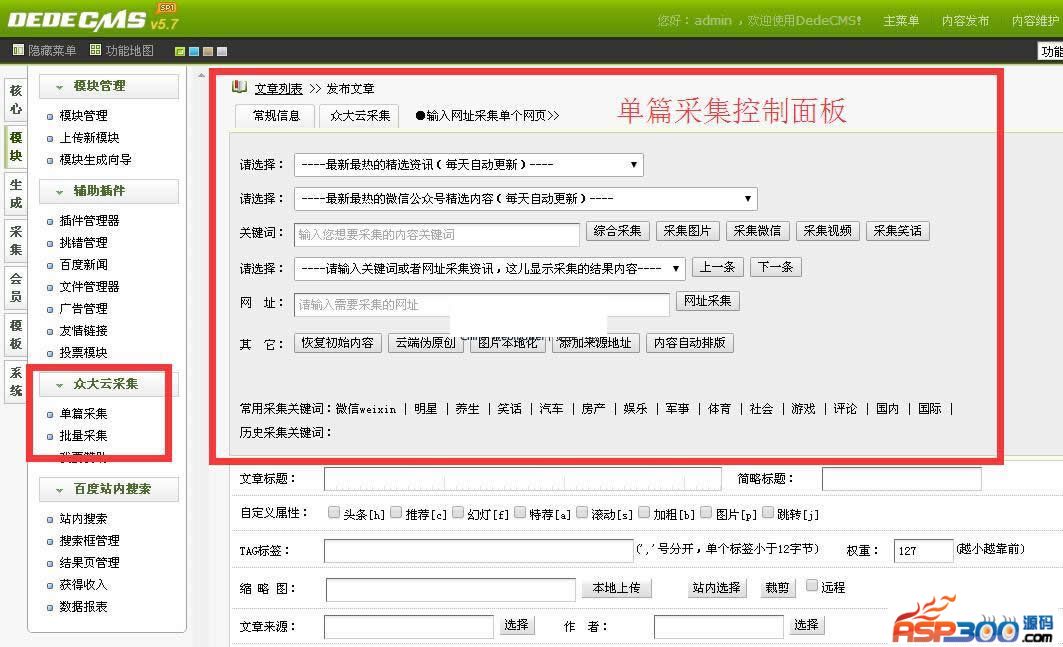Open 数据报表 in sidebar

tap(83, 606)
